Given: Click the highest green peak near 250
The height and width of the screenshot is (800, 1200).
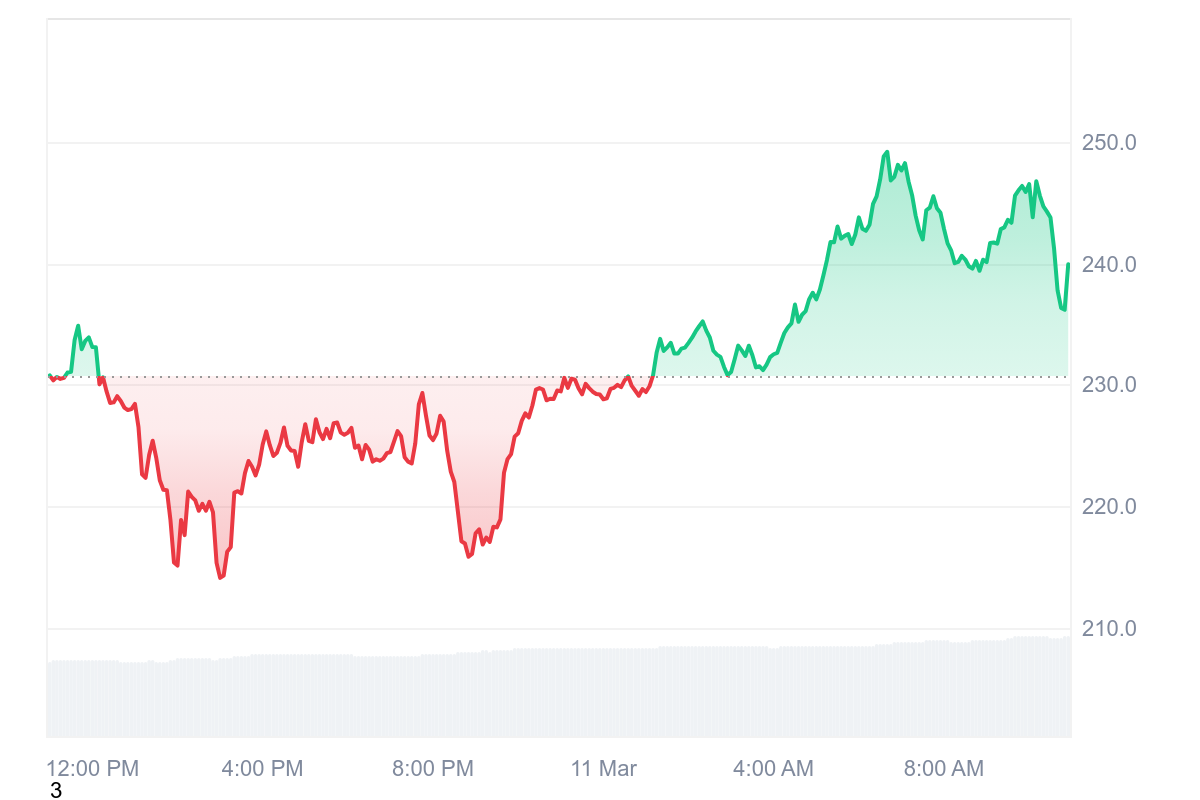Looking at the screenshot, I should point(886,153).
